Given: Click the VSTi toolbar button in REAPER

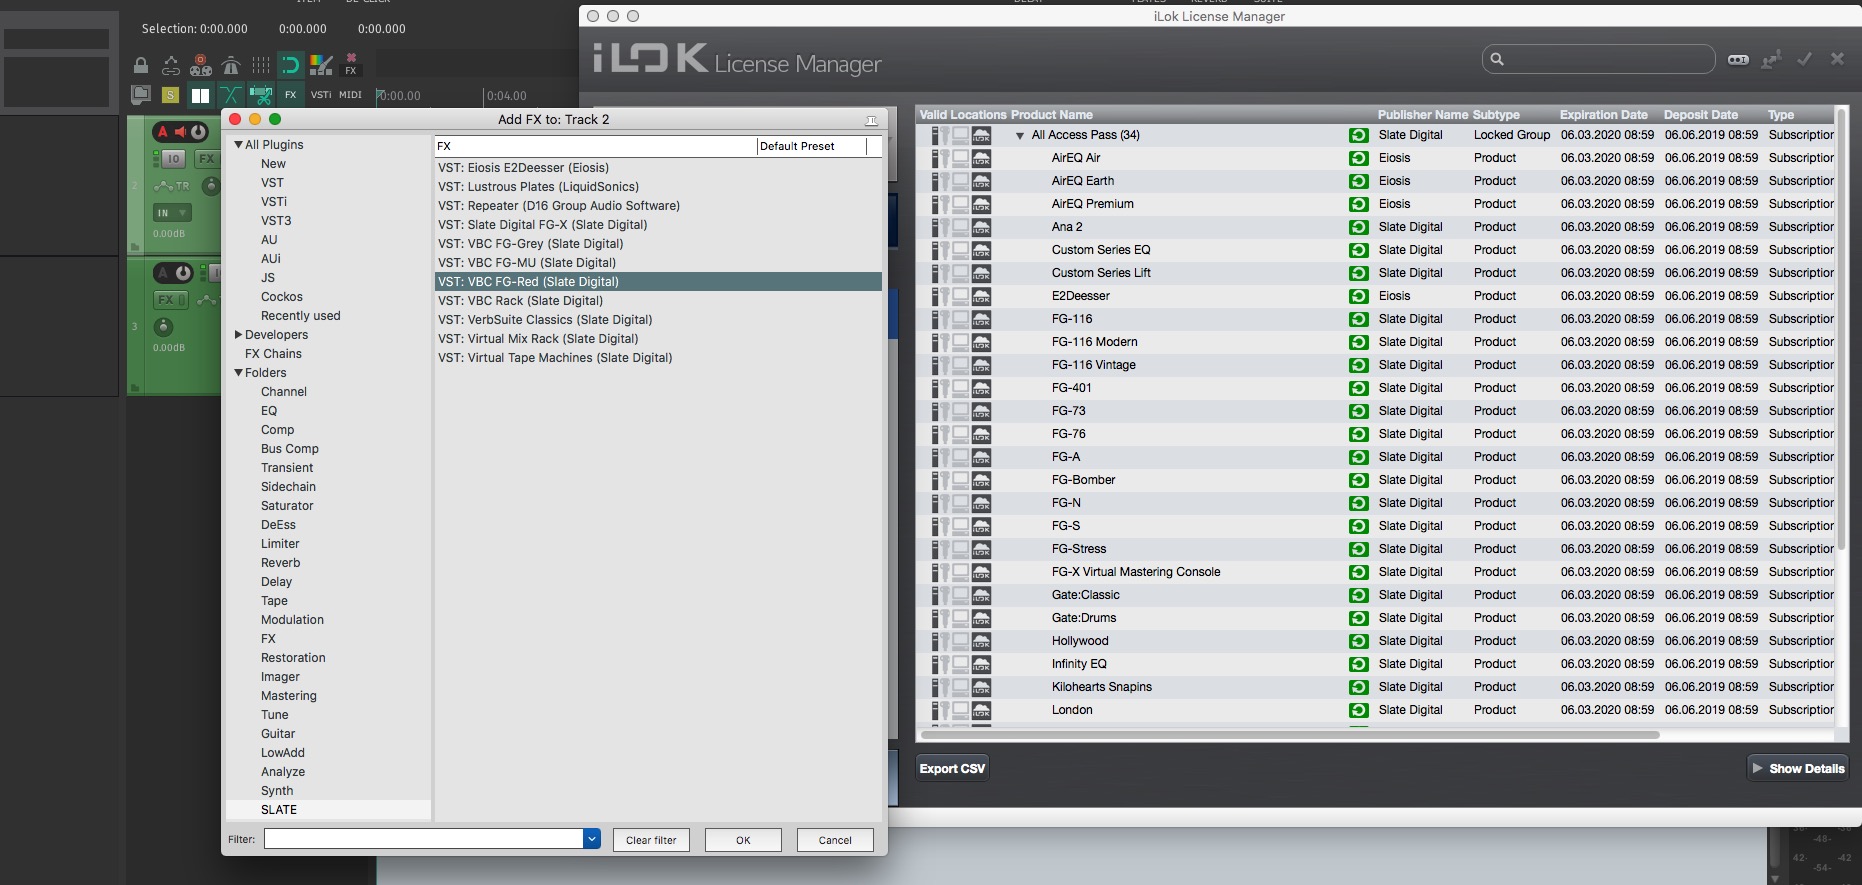Looking at the screenshot, I should pos(321,95).
